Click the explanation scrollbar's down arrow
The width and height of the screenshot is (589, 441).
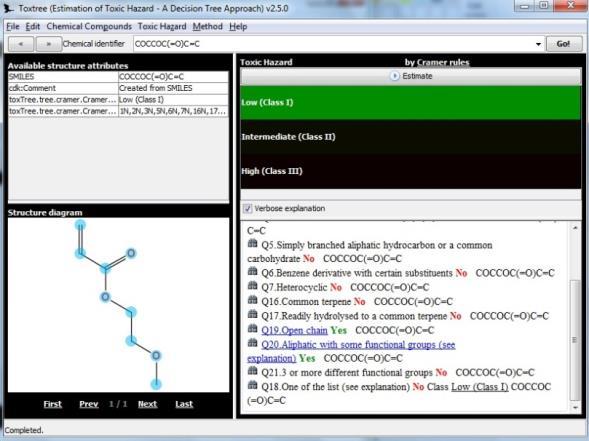pyautogui.click(x=575, y=408)
